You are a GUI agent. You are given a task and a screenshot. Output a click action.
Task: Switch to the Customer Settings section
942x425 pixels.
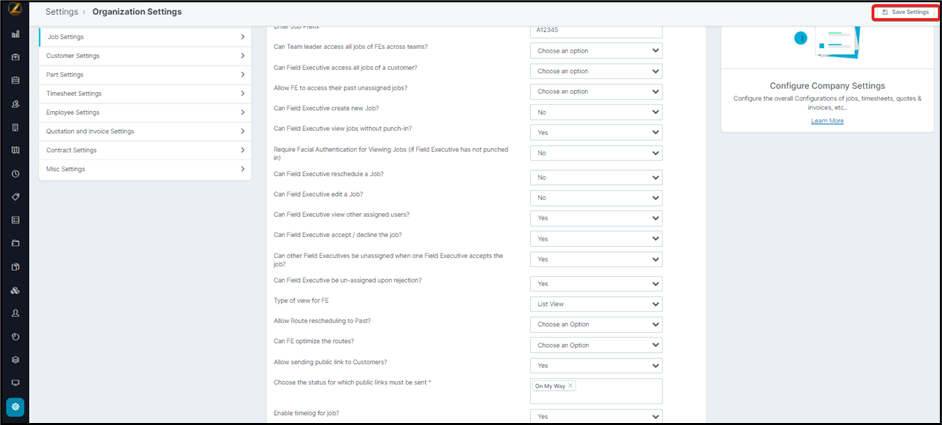point(145,56)
